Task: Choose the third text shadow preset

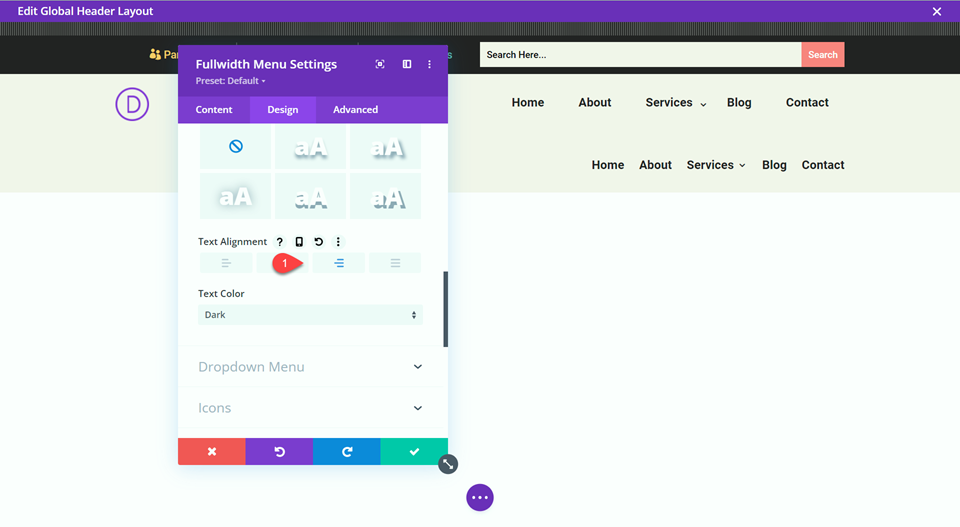Action: (385, 146)
